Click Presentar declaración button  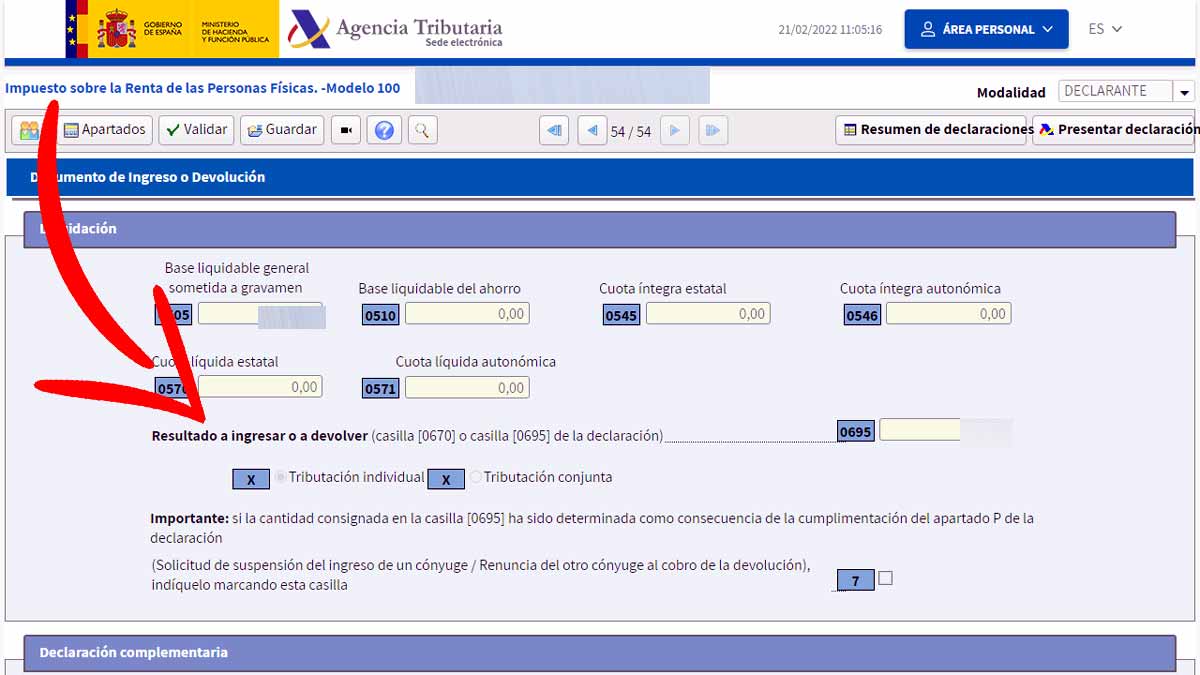coord(1116,130)
